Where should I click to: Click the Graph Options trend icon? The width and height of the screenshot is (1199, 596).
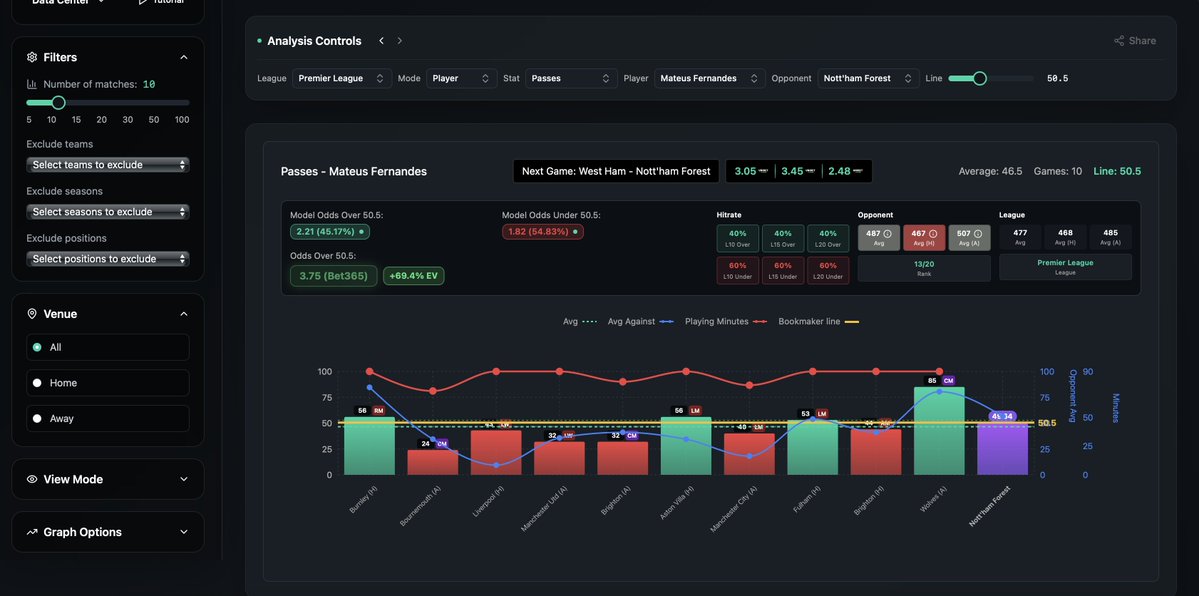(32, 532)
